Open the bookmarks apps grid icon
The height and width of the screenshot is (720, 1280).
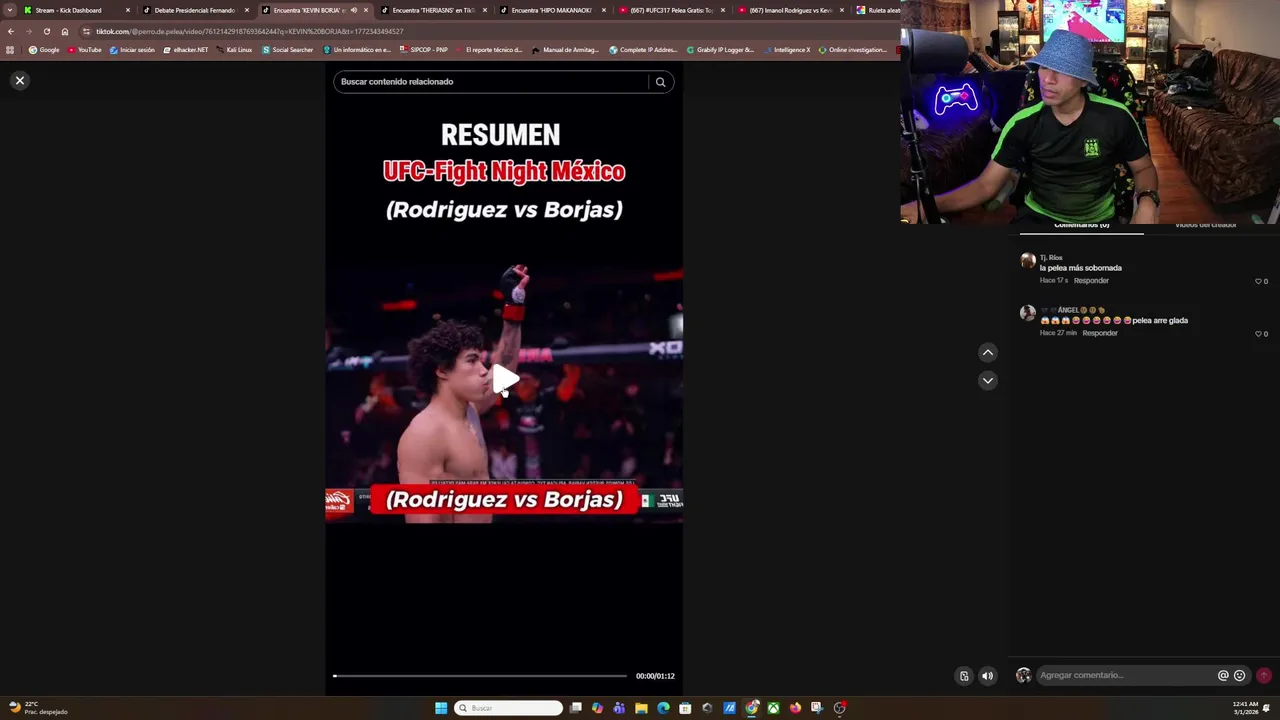[x=10, y=50]
